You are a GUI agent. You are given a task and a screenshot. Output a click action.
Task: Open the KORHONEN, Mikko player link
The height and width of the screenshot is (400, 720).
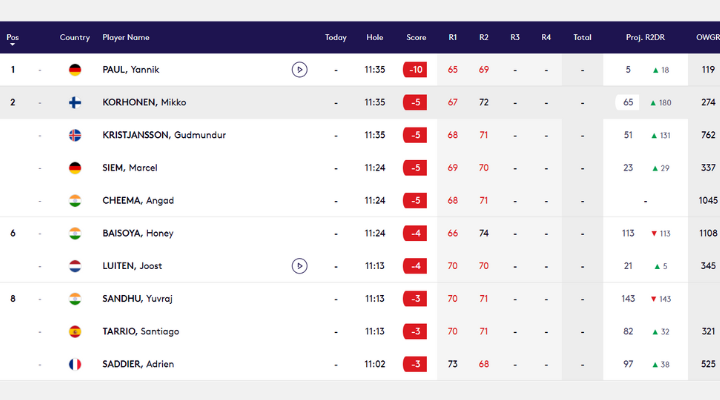pos(144,102)
